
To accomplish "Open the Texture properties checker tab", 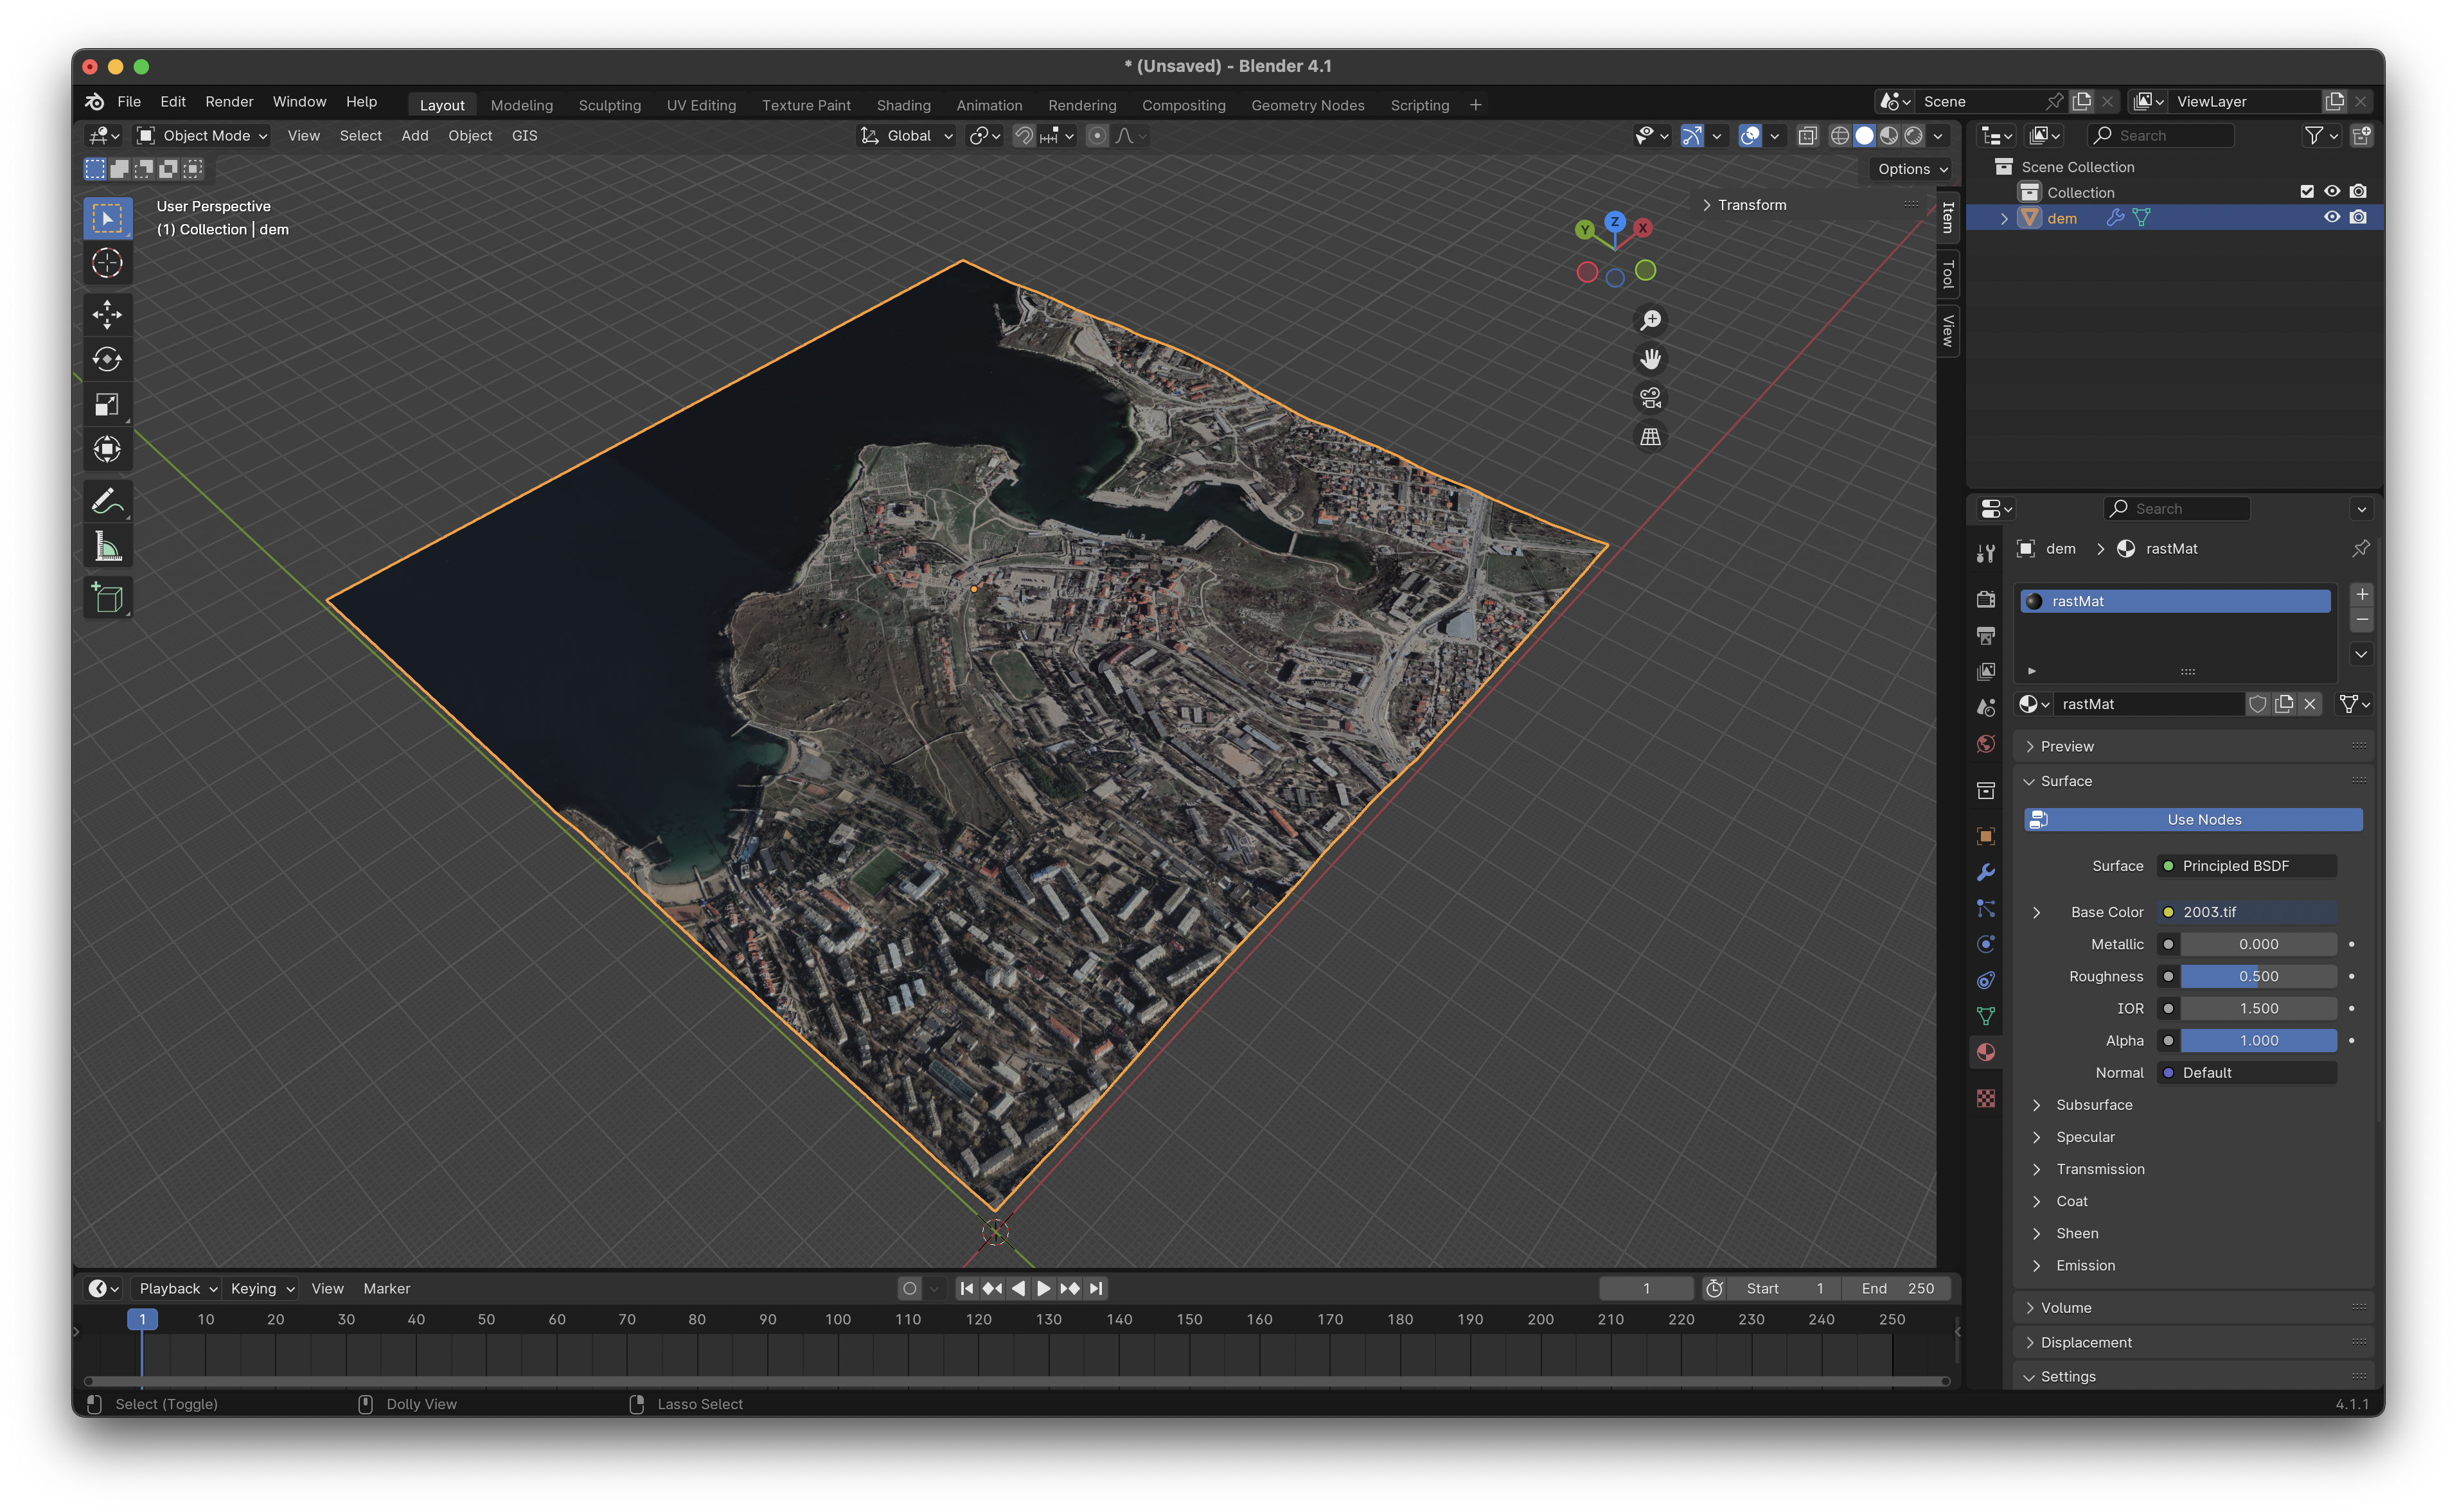I will coord(1986,1098).
